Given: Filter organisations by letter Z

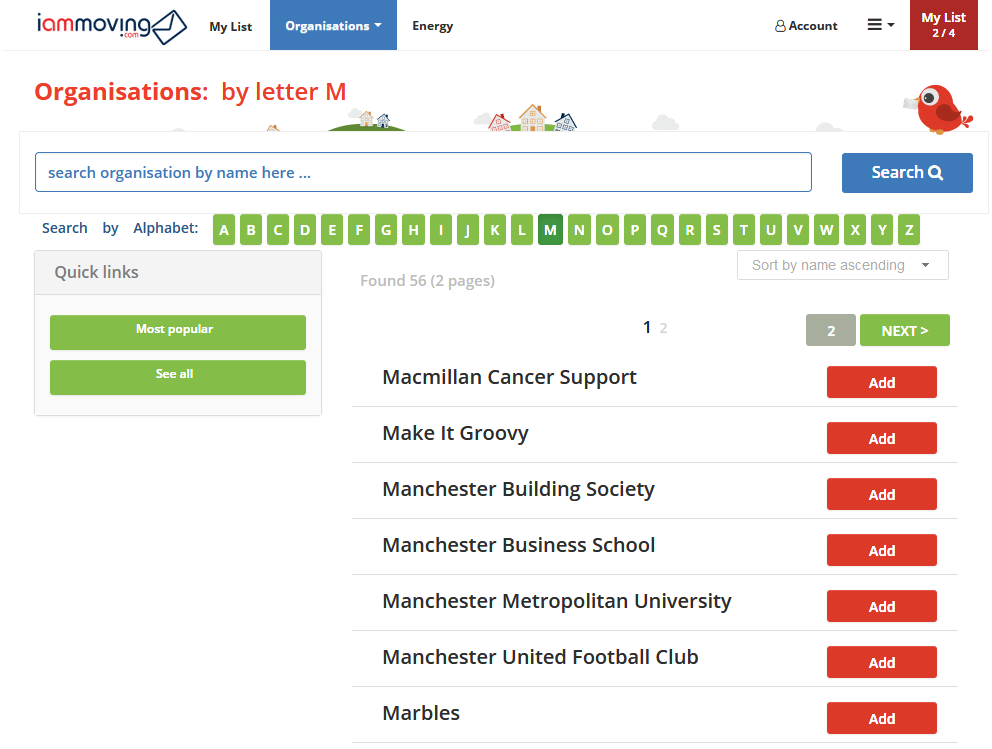Looking at the screenshot, I should pyautogui.click(x=909, y=230).
